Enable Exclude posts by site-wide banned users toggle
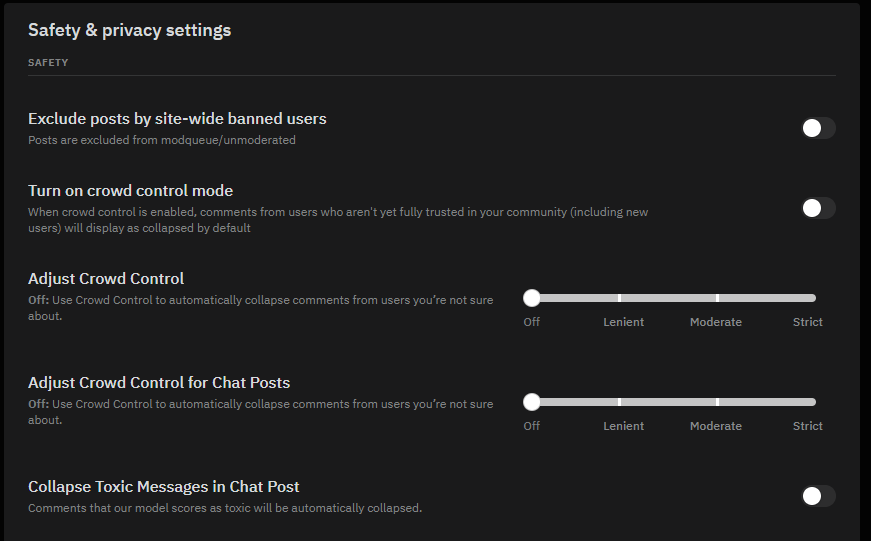The height and width of the screenshot is (541, 871). tap(818, 128)
